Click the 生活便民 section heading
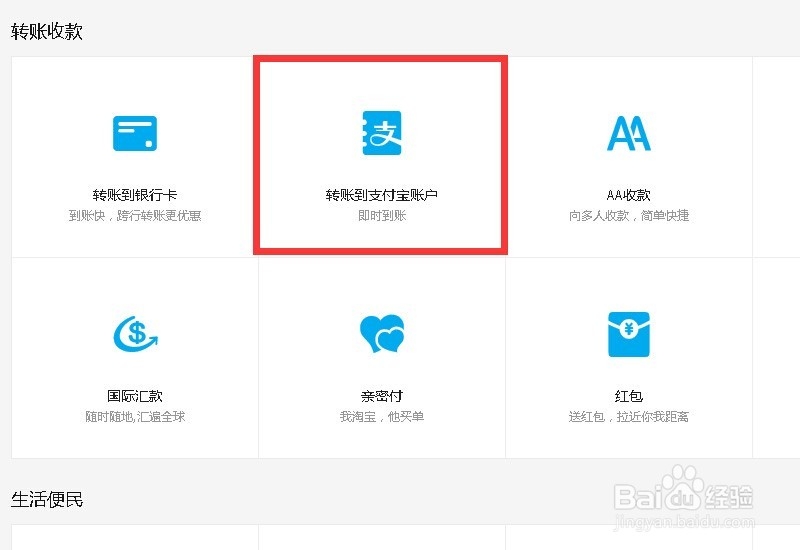 [46, 499]
